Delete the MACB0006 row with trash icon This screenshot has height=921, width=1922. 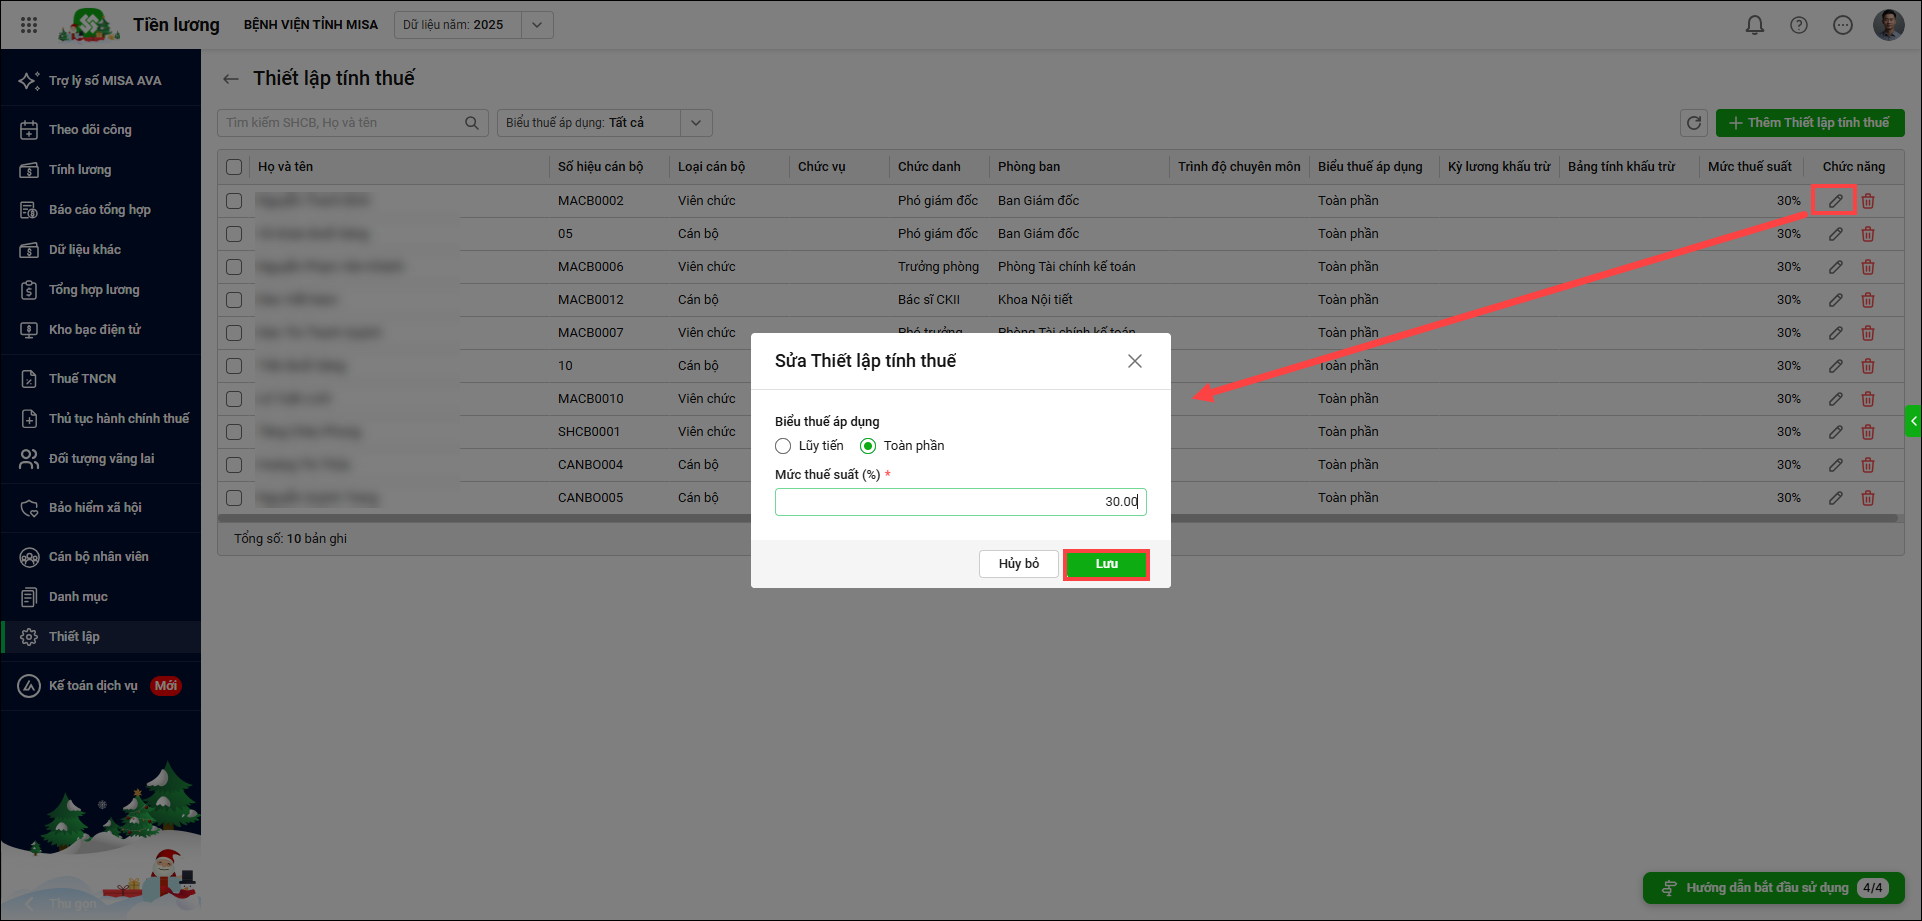(x=1867, y=267)
